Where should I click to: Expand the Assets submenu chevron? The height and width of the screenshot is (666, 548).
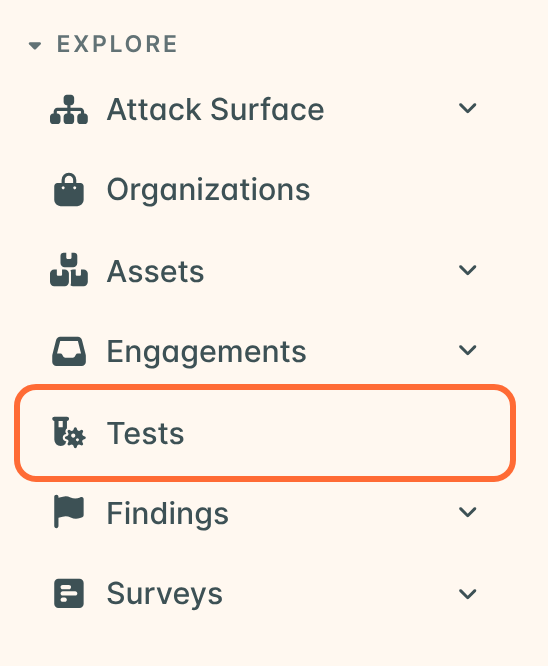coord(468,270)
